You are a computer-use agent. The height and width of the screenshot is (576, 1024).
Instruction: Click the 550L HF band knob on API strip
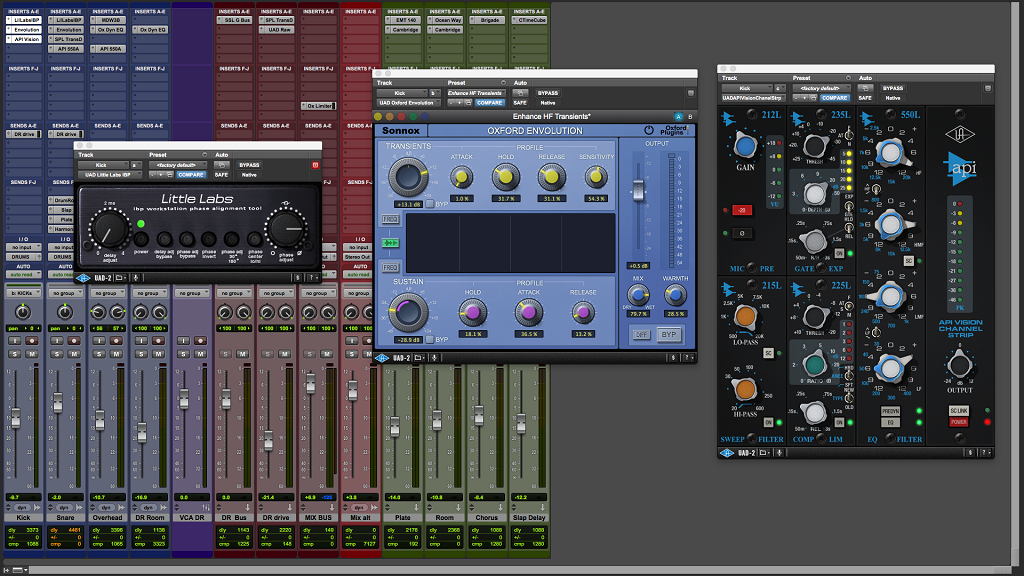889,153
